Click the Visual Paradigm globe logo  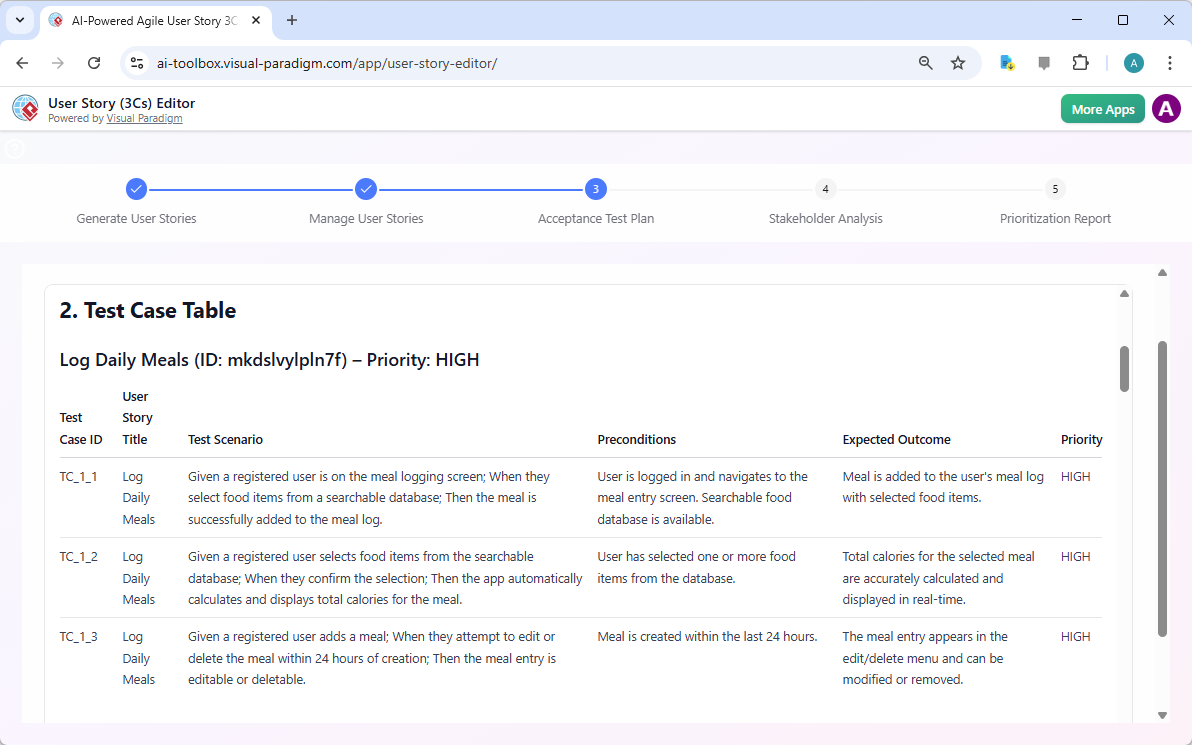[x=25, y=108]
